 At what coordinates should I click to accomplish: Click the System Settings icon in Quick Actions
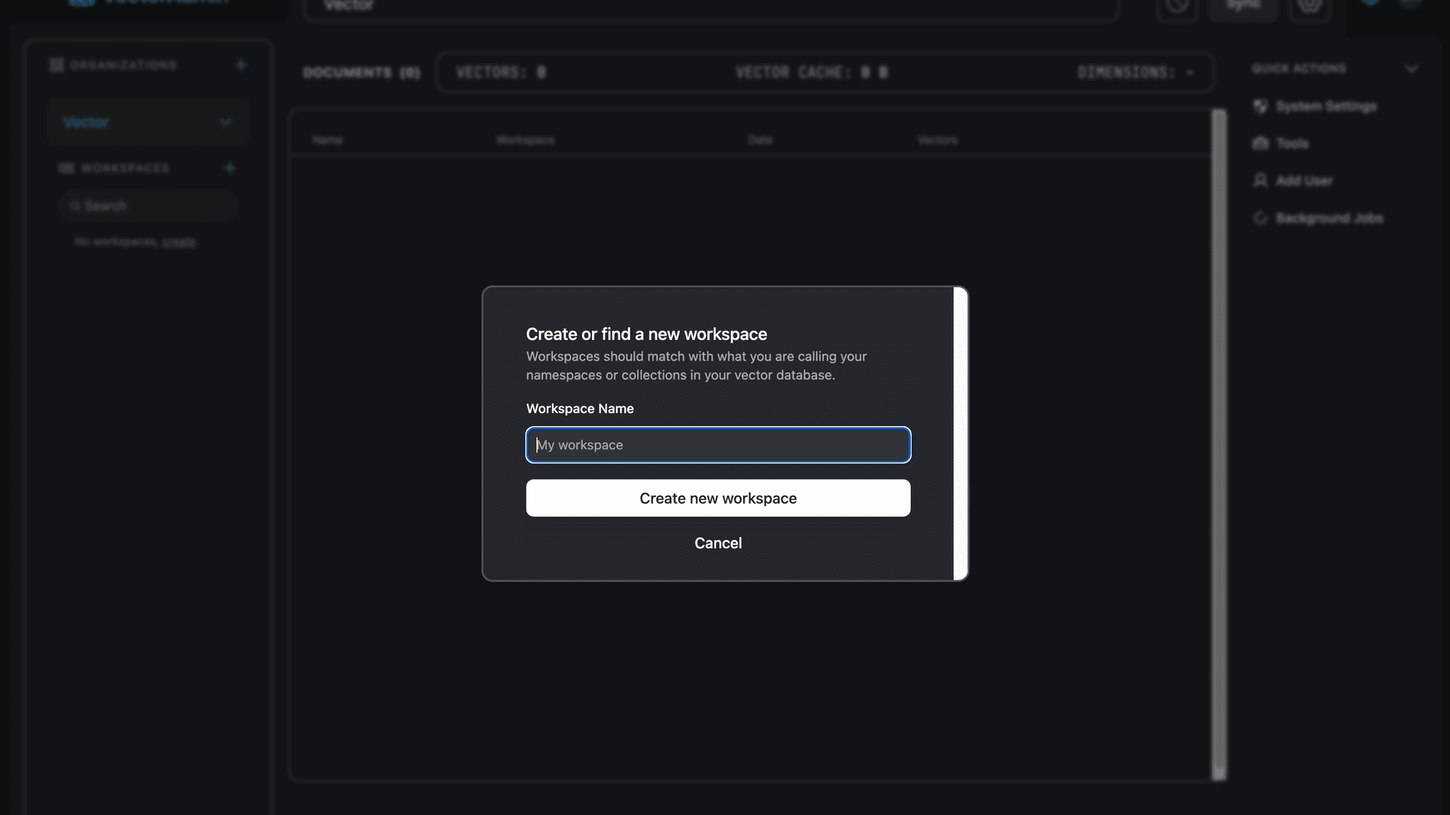[x=1260, y=106]
